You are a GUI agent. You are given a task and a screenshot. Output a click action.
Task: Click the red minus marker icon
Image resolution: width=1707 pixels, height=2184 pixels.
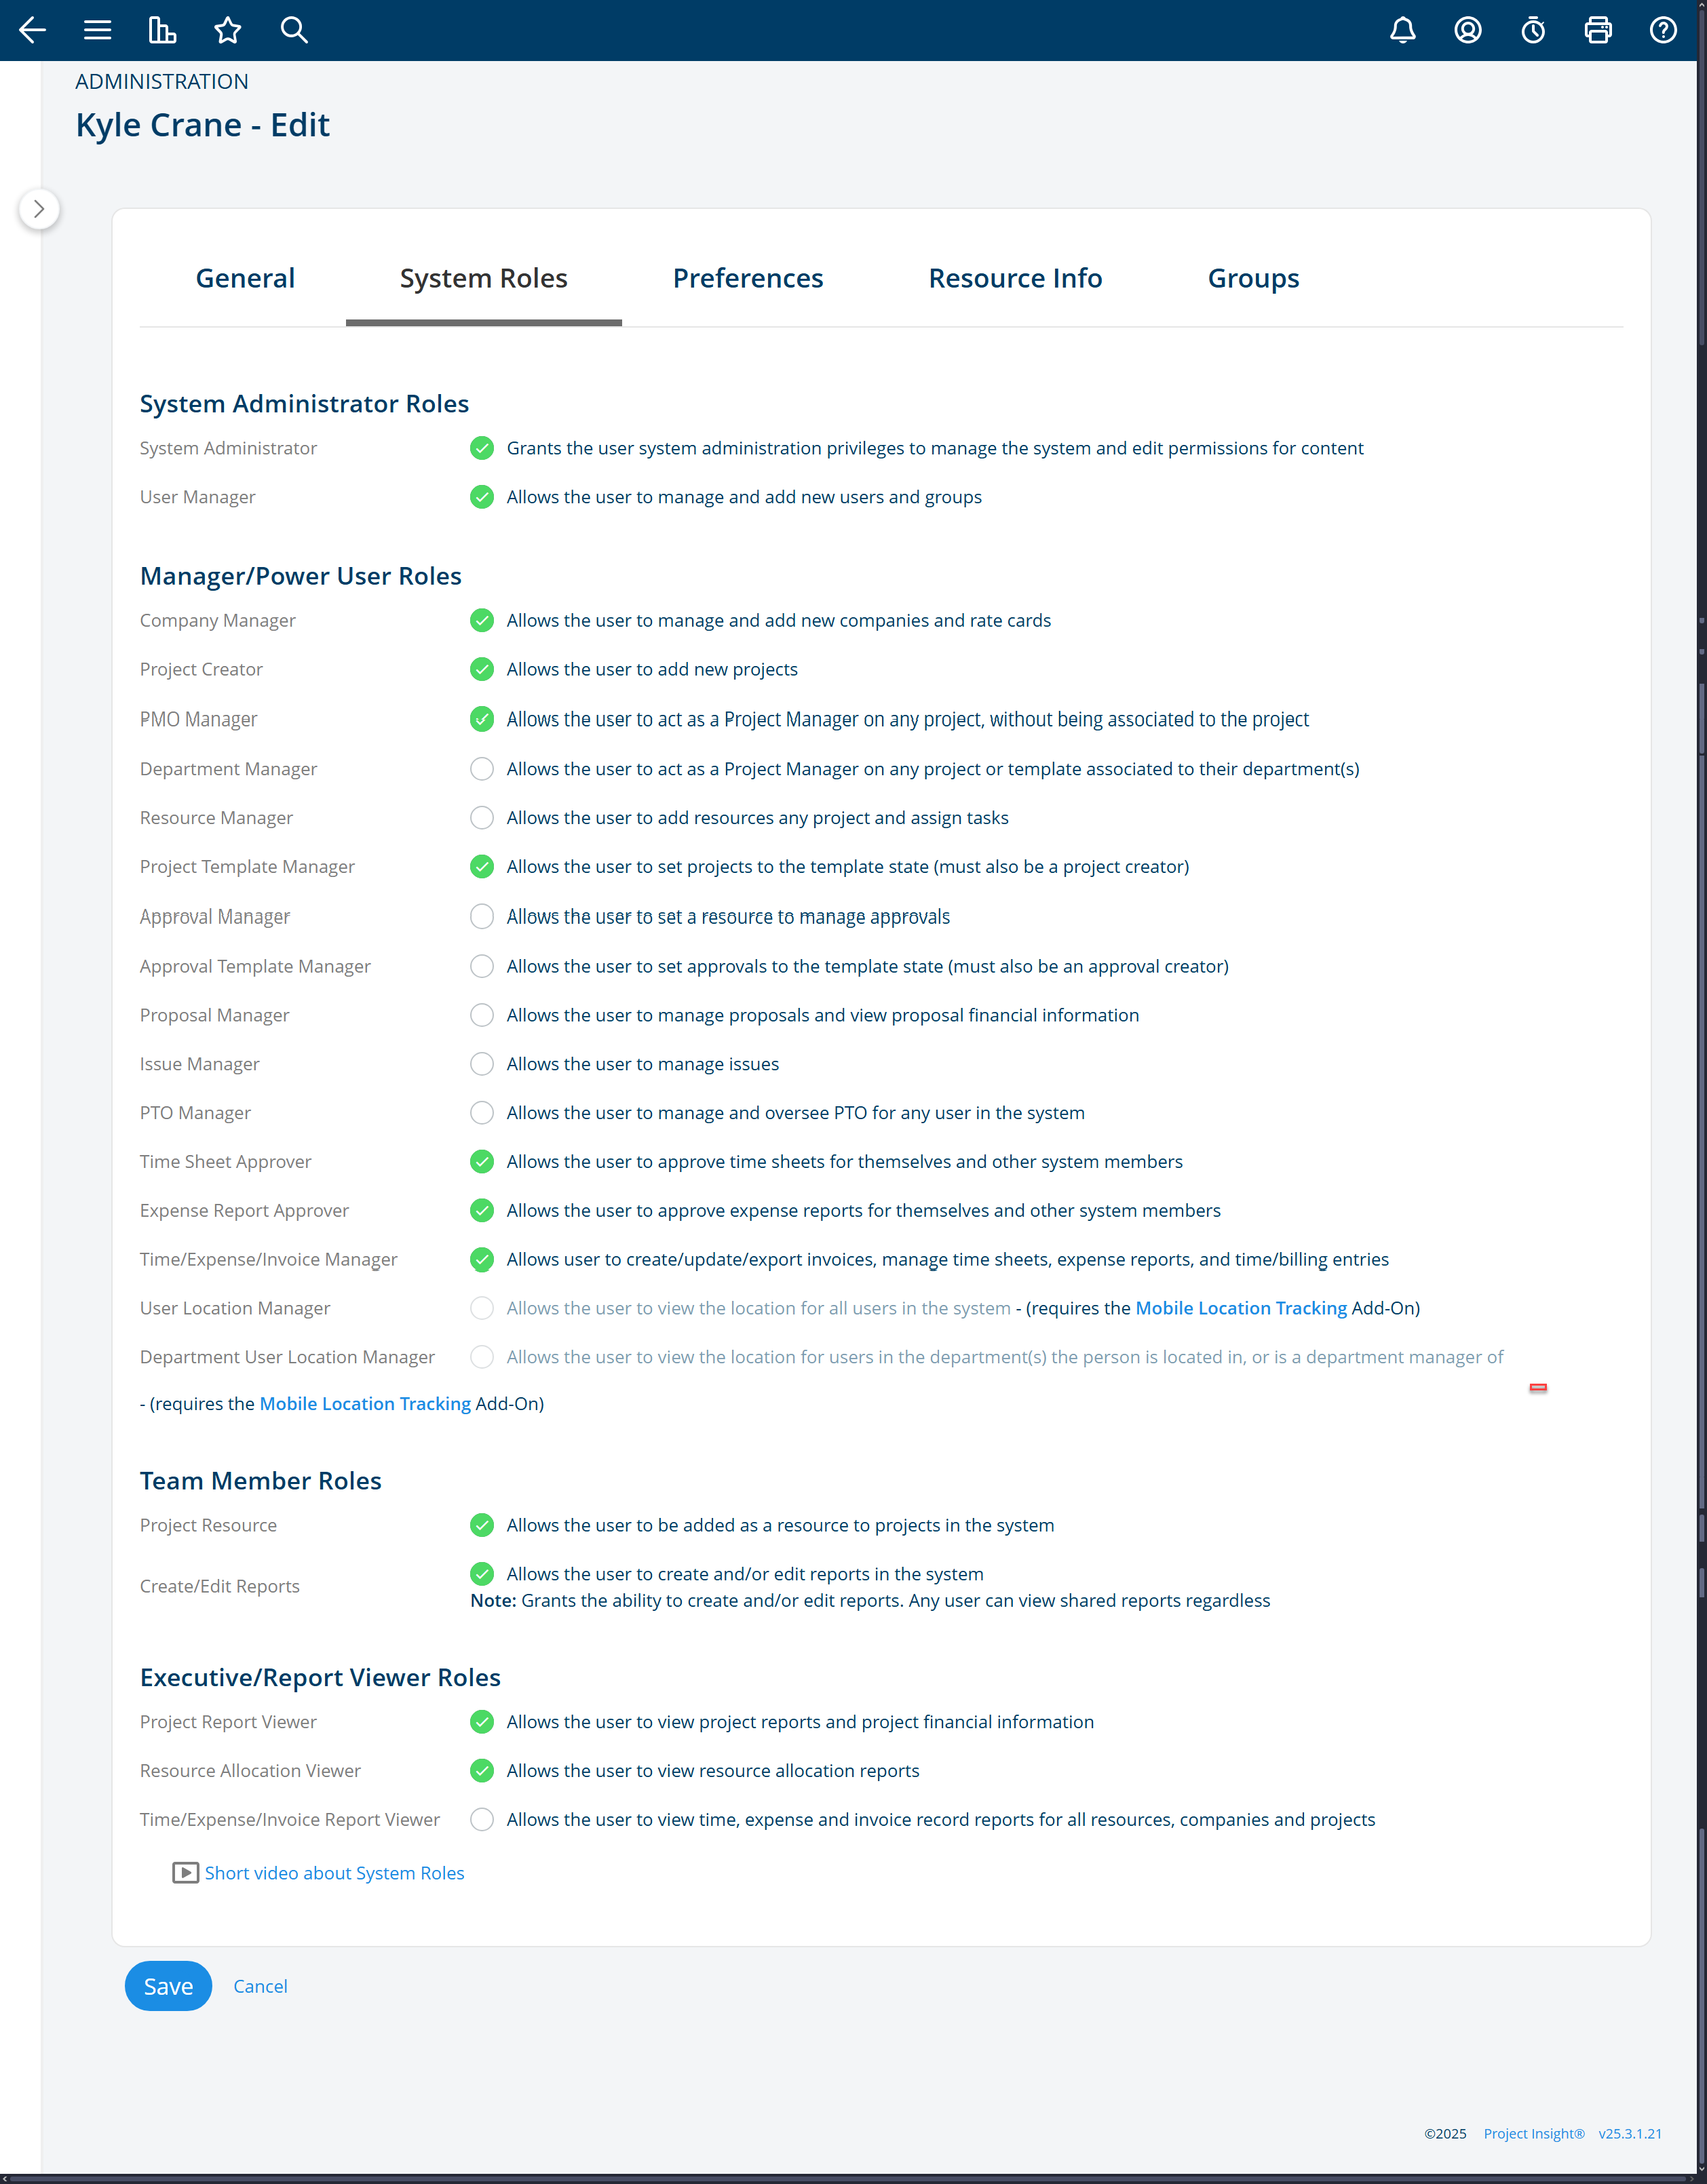[1538, 1388]
